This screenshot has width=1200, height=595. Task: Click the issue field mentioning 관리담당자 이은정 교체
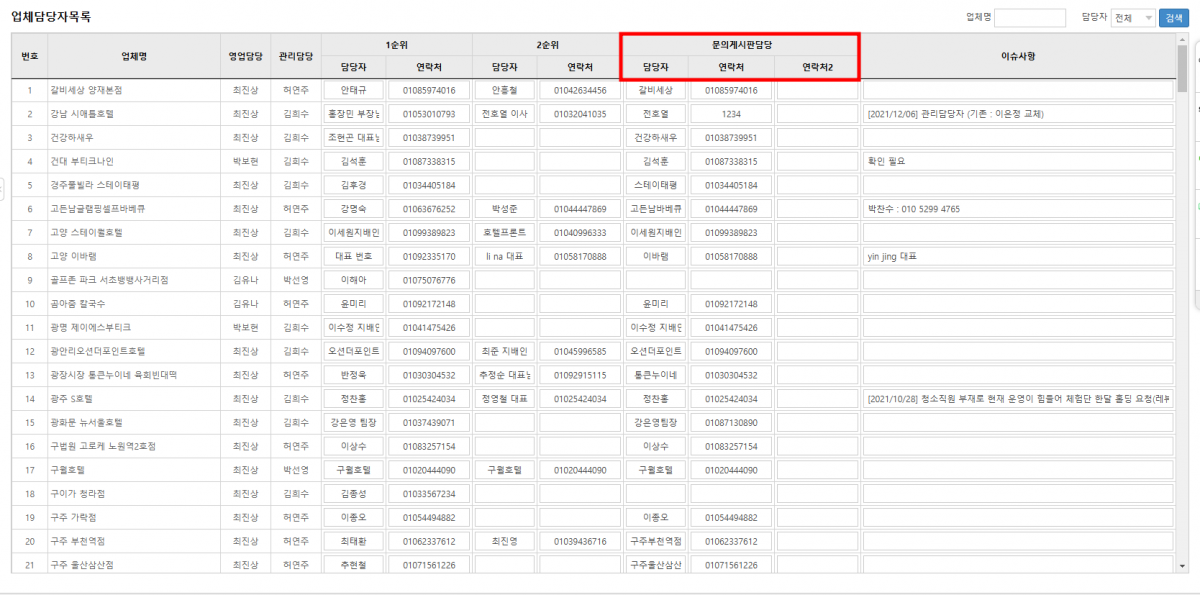click(1018, 114)
